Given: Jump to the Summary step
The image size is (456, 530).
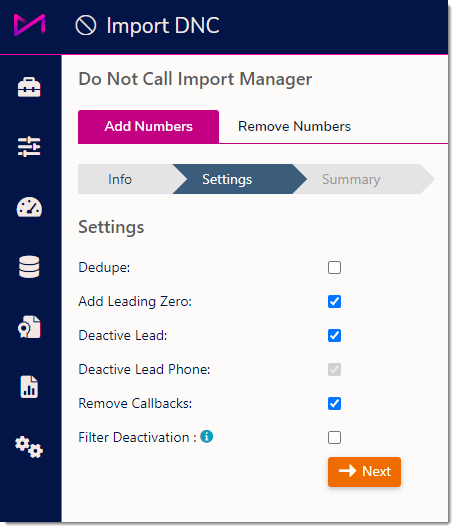Looking at the screenshot, I should click(x=351, y=179).
